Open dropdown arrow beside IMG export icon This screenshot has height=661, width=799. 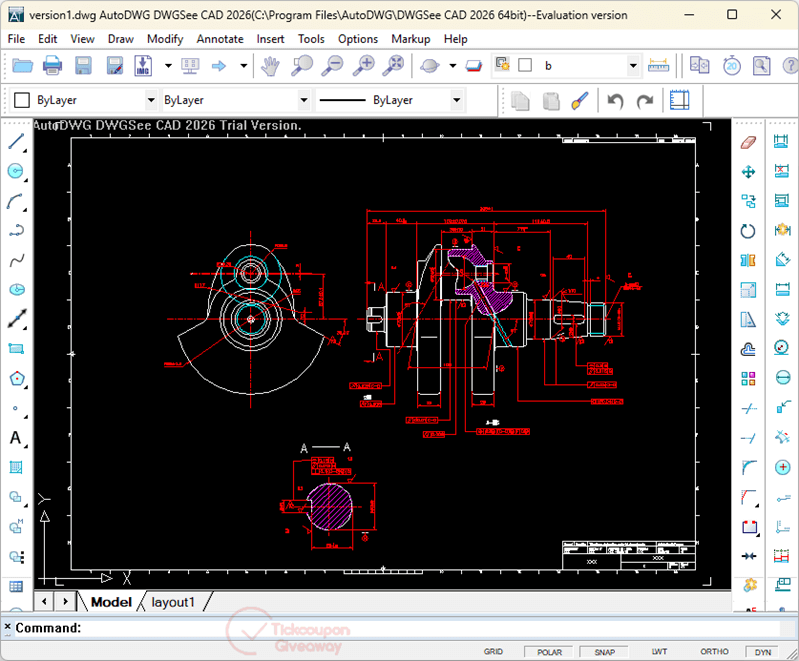click(168, 66)
